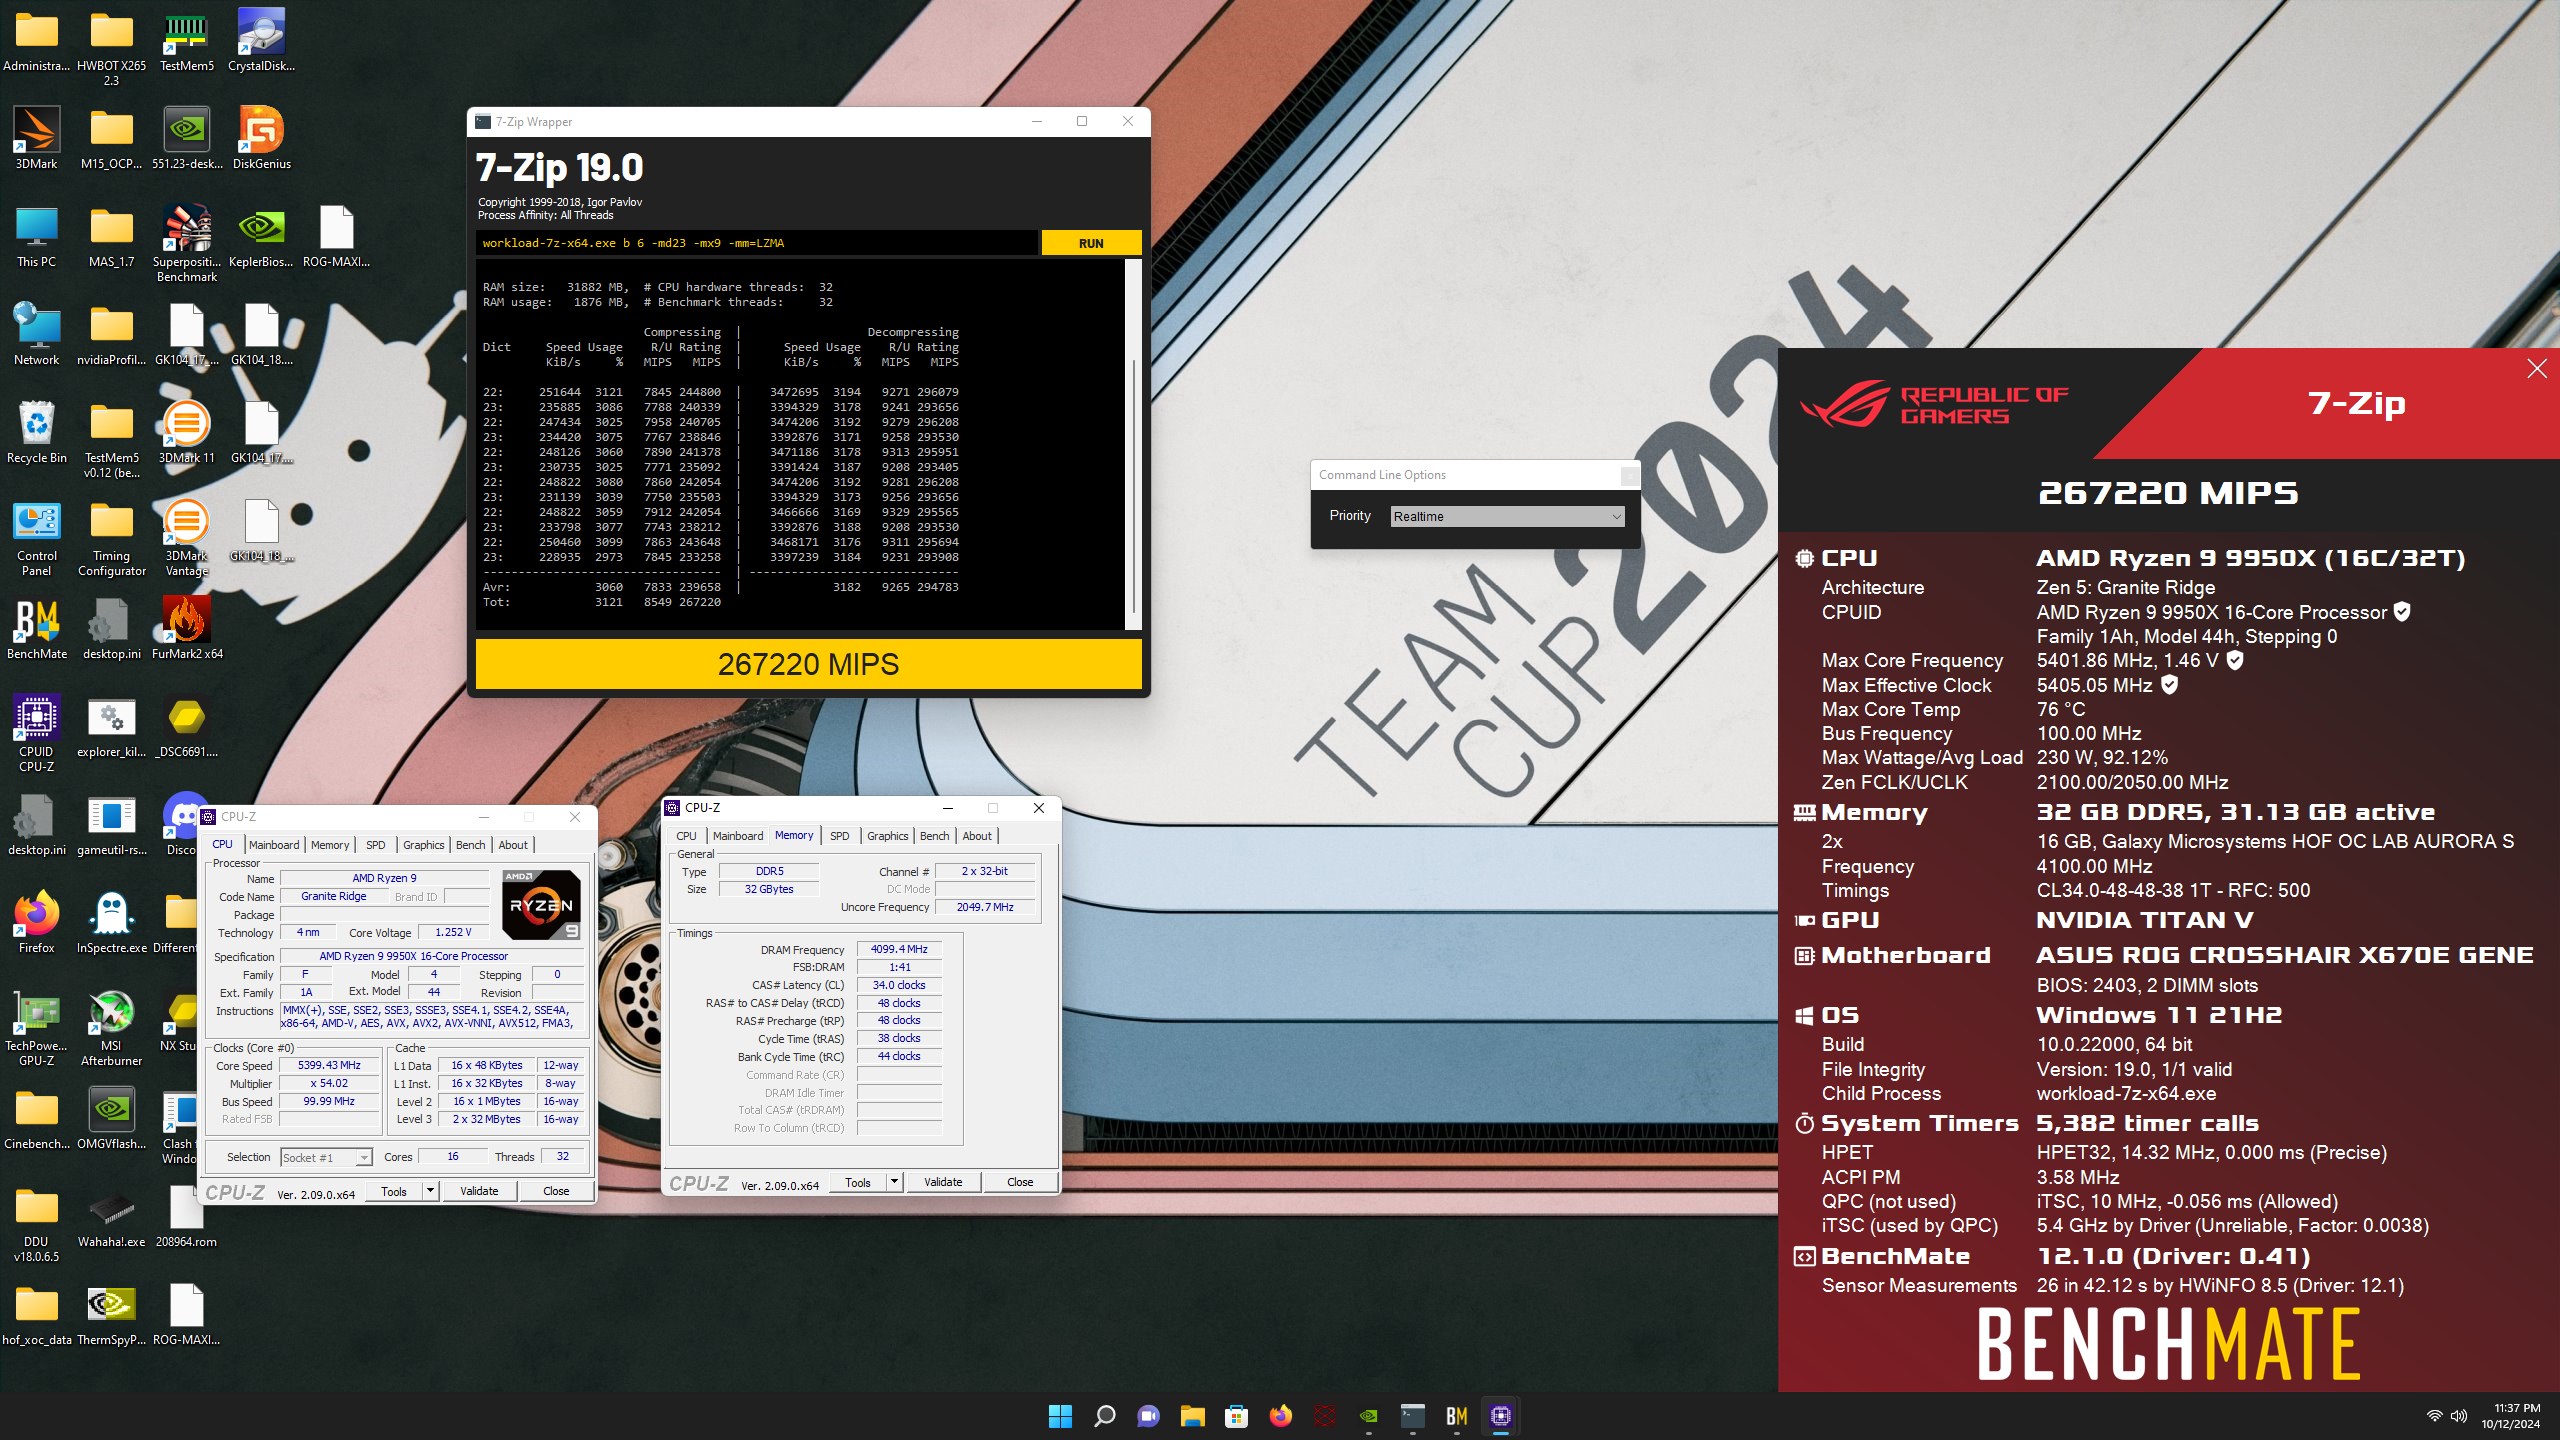Close the BenchMate result panel
The image size is (2560, 1440).
click(x=2537, y=369)
